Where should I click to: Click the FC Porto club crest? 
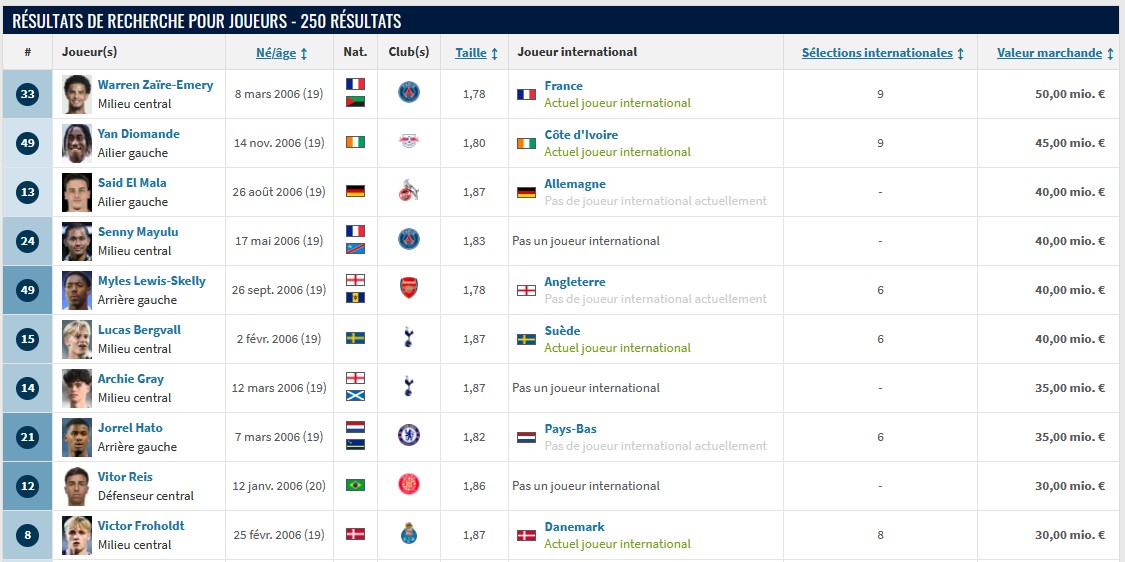[409, 534]
